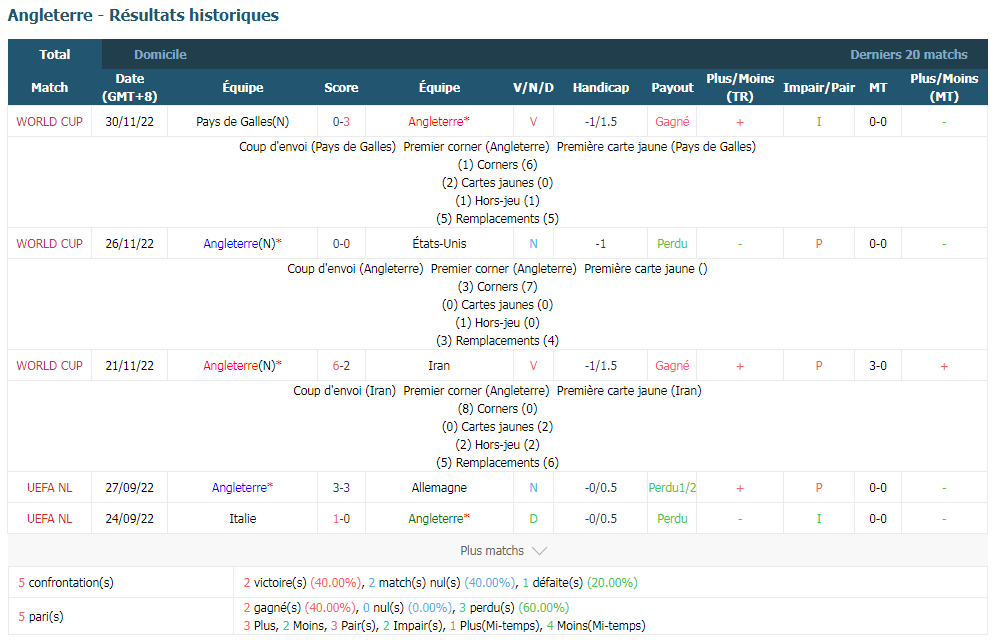The width and height of the screenshot is (997, 640).
Task: Click Angleterre home team on 27/09/22 row
Action: (242, 488)
